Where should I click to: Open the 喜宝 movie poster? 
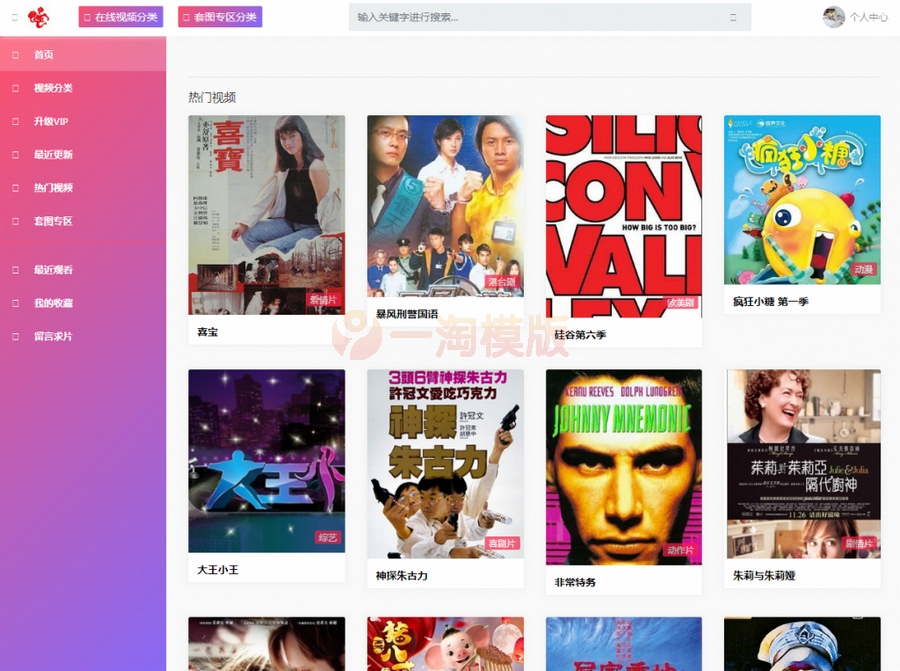click(x=267, y=215)
